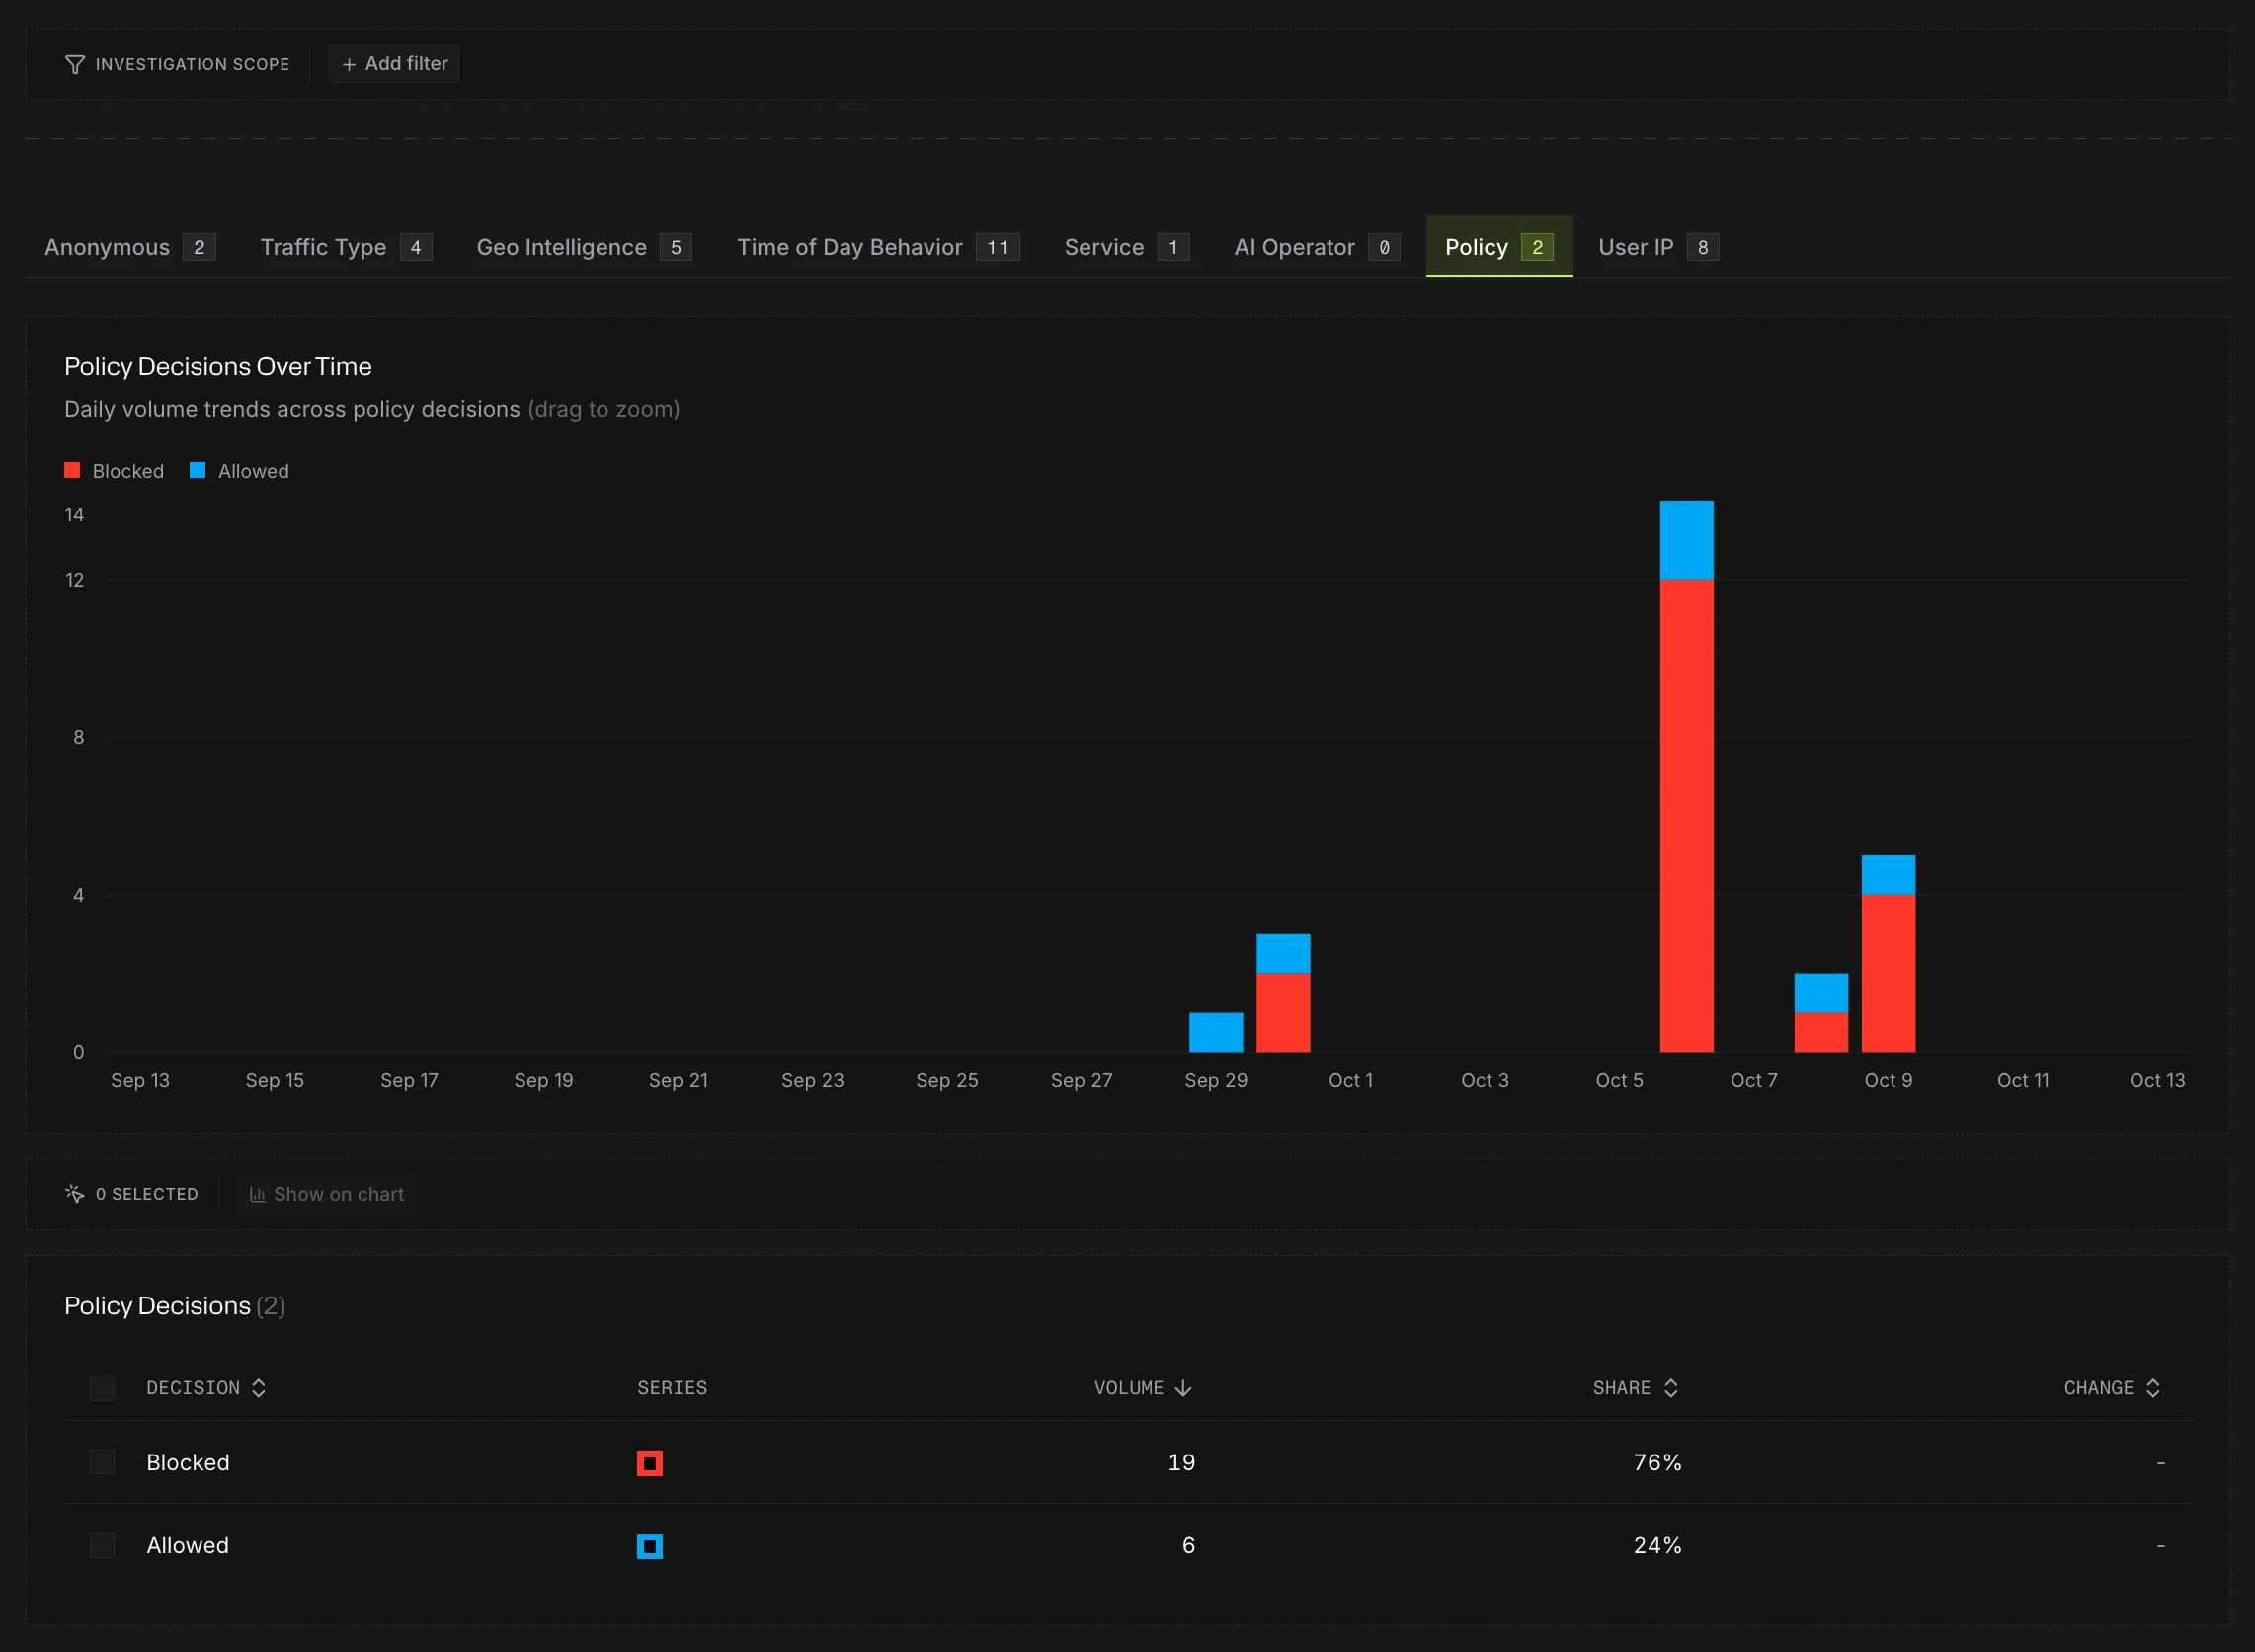Click the Volume descending arrow icon
This screenshot has width=2255, height=1652.
point(1183,1388)
